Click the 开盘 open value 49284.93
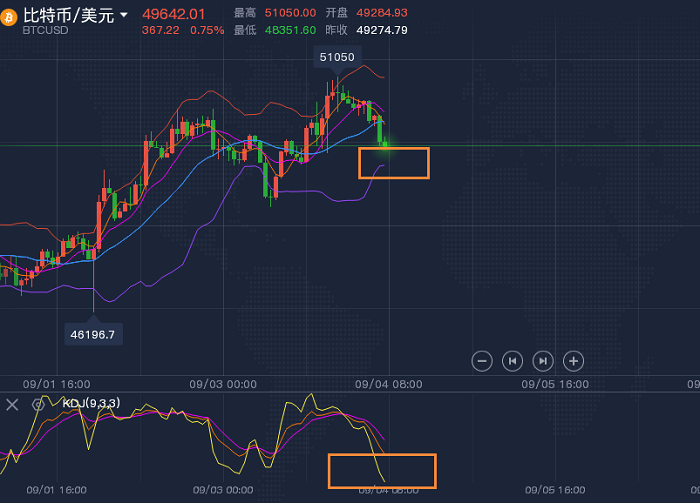This screenshot has width=700, height=503. pyautogui.click(x=381, y=13)
